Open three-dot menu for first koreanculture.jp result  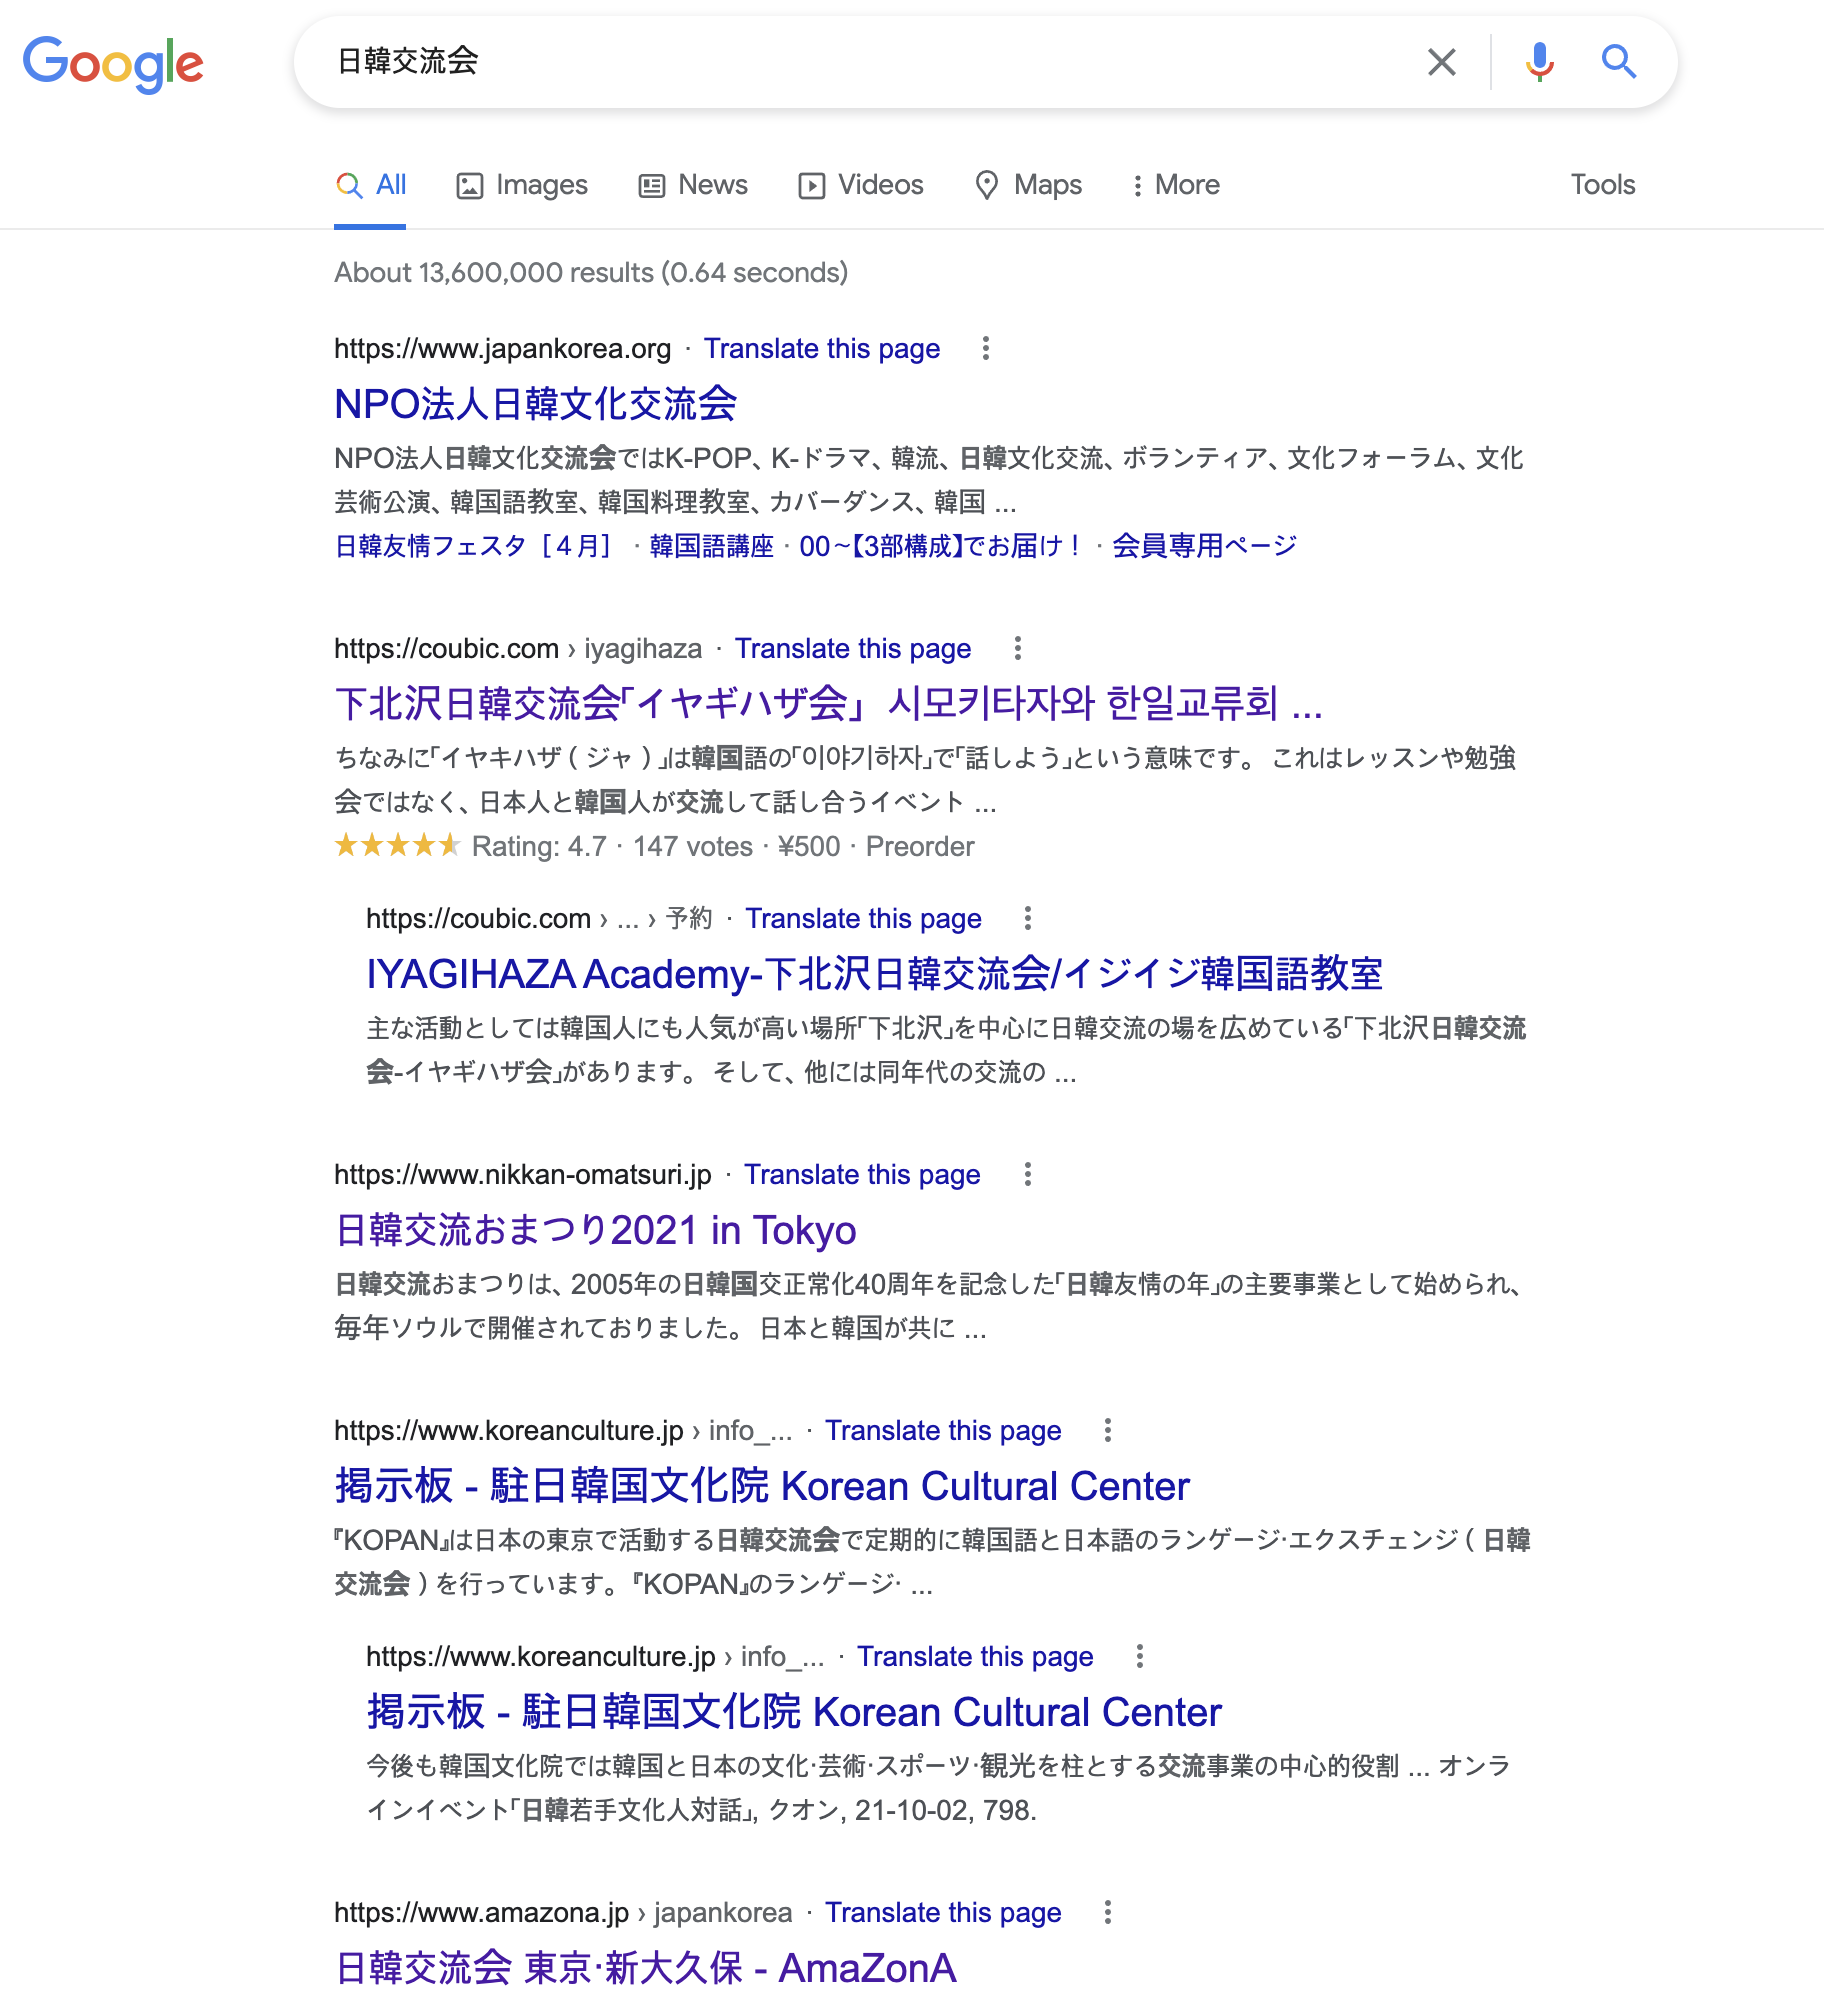(x=1108, y=1430)
